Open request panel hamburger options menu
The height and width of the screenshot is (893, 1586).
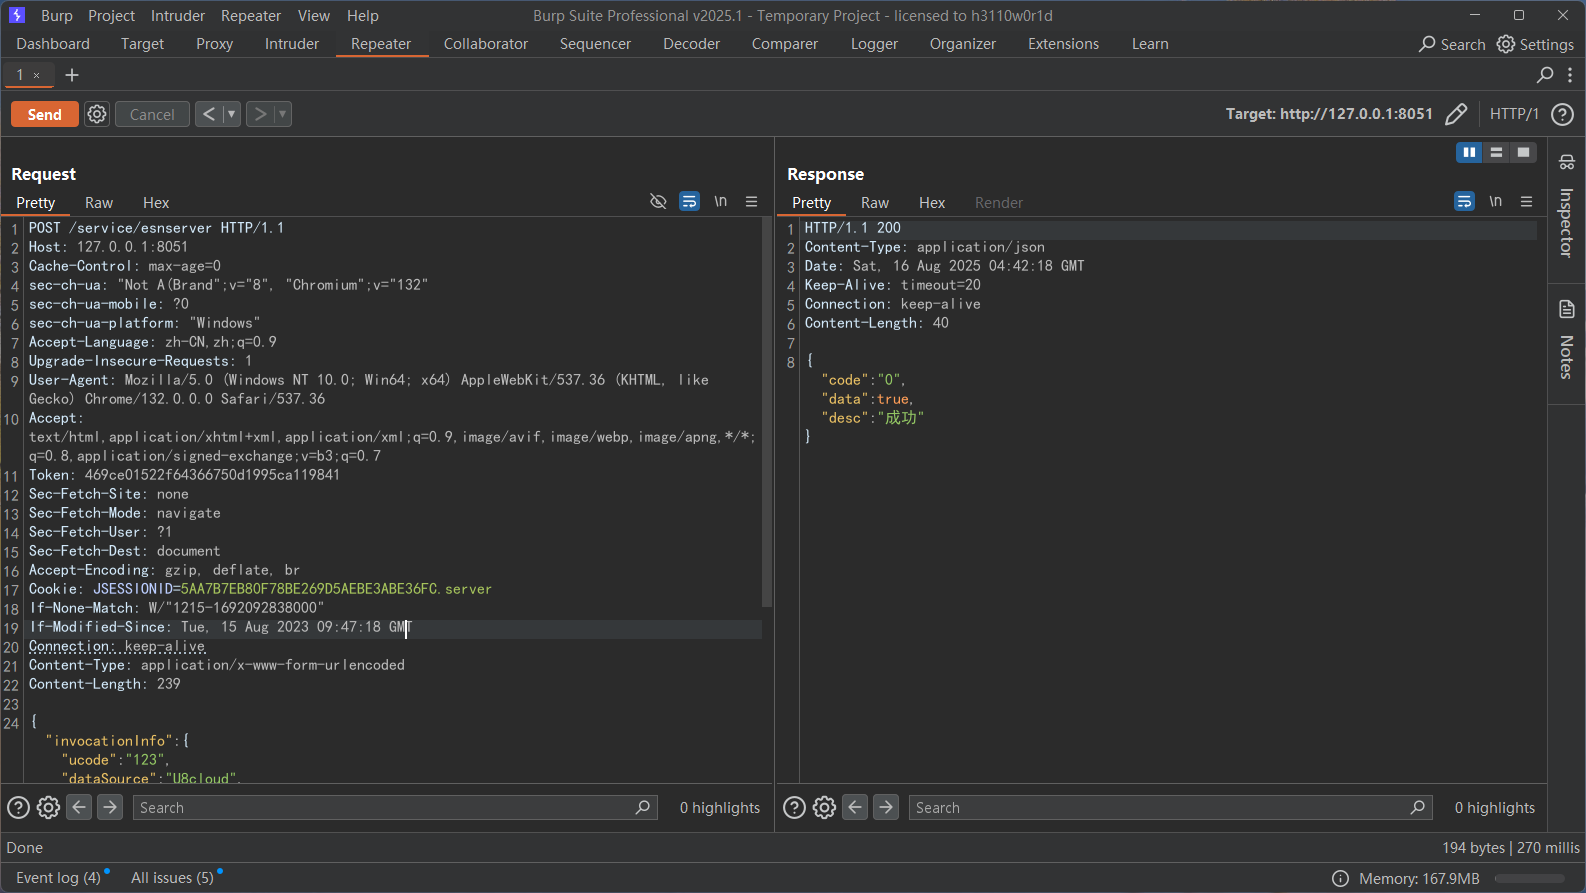[x=751, y=202]
